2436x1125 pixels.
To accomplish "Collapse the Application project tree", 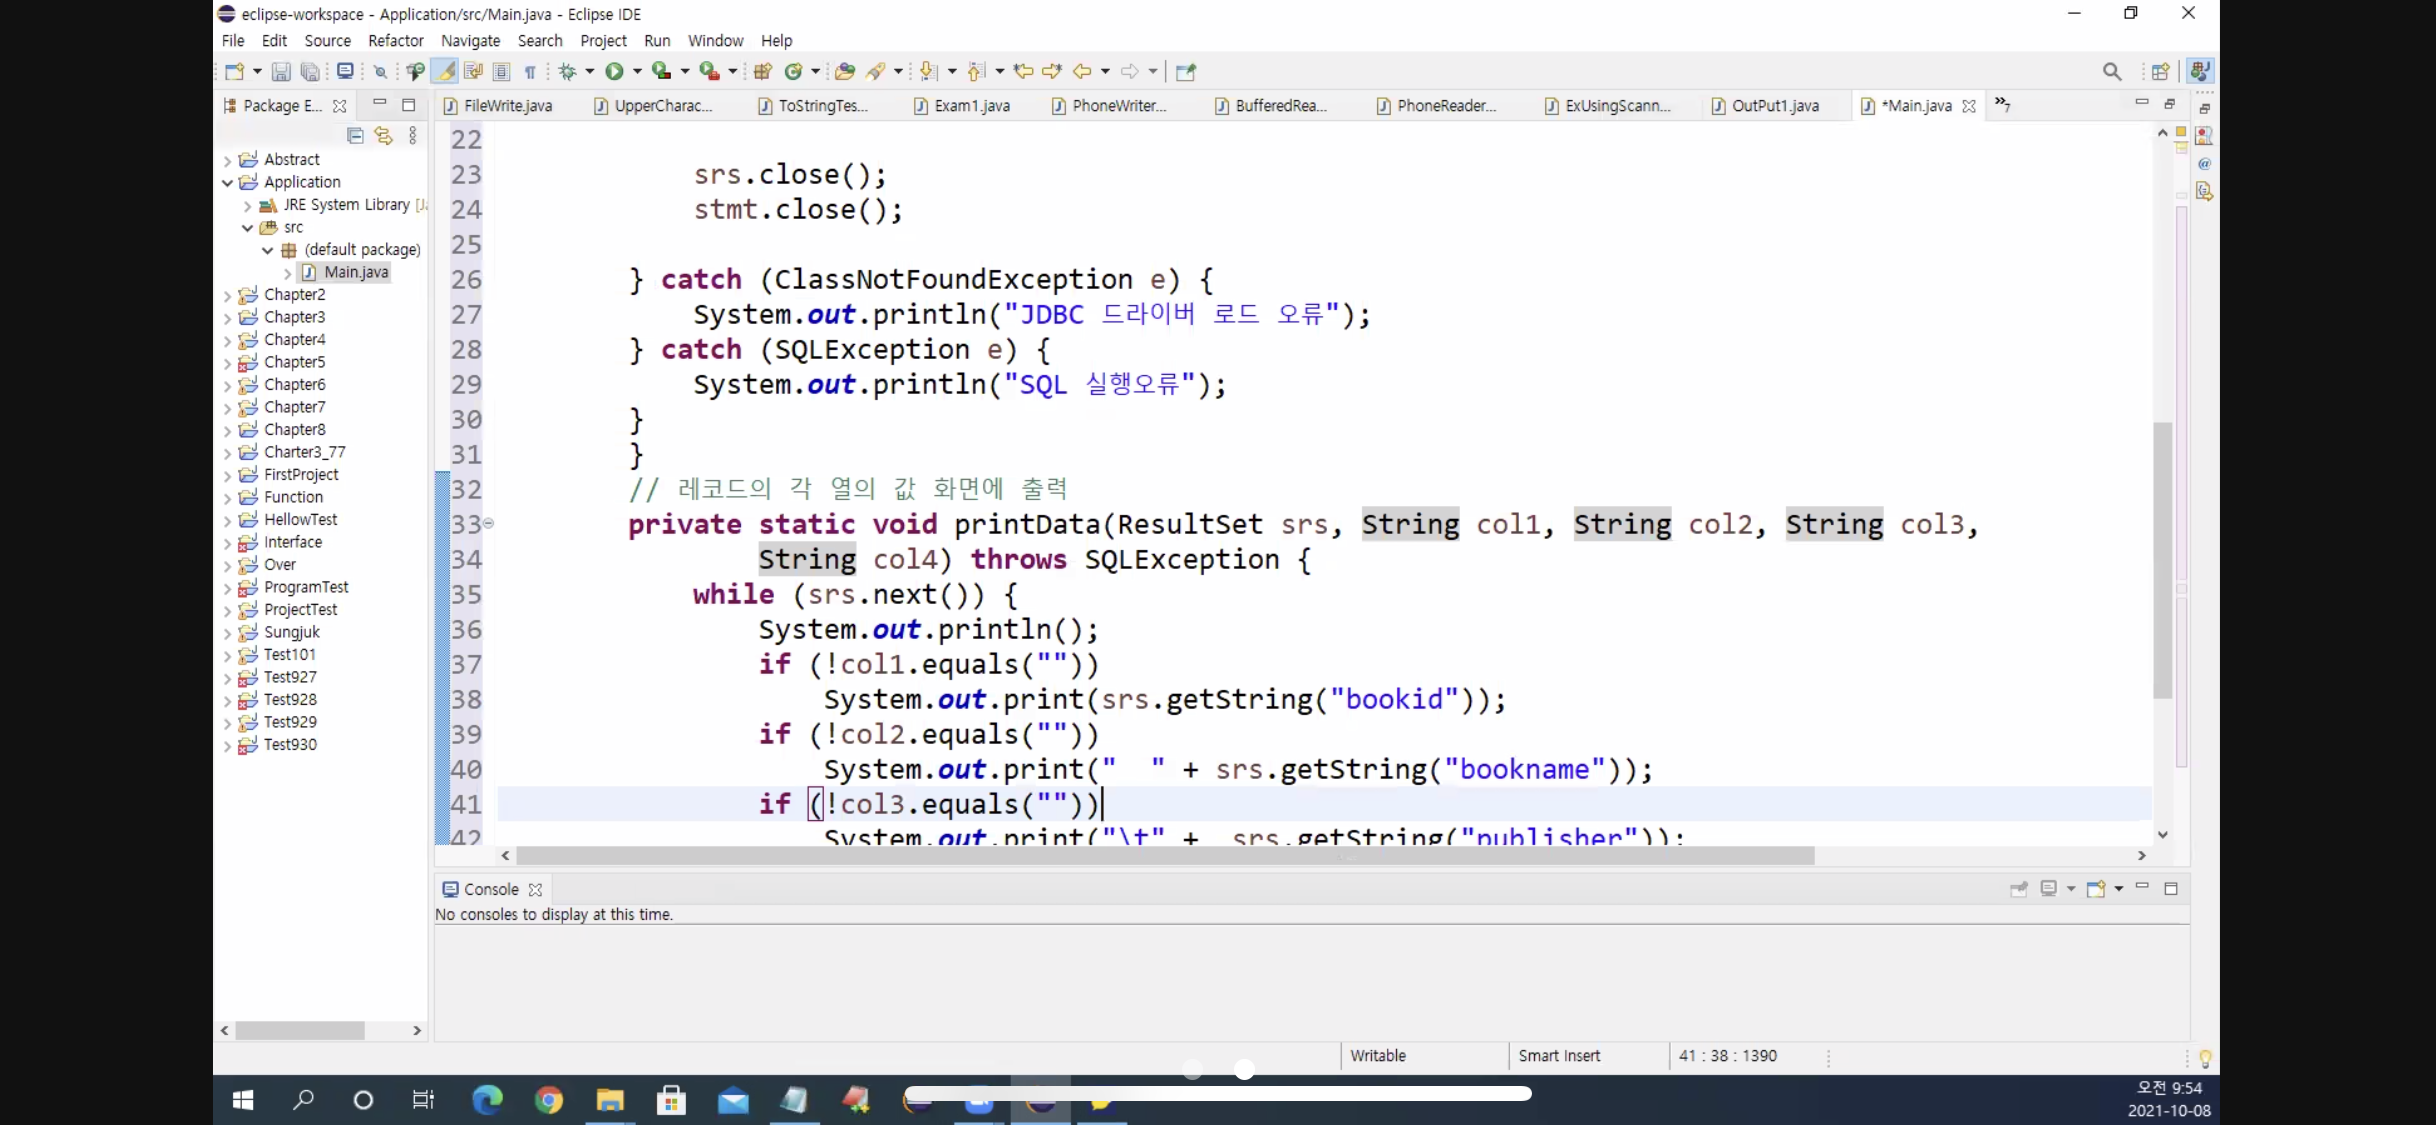I will (x=228, y=183).
